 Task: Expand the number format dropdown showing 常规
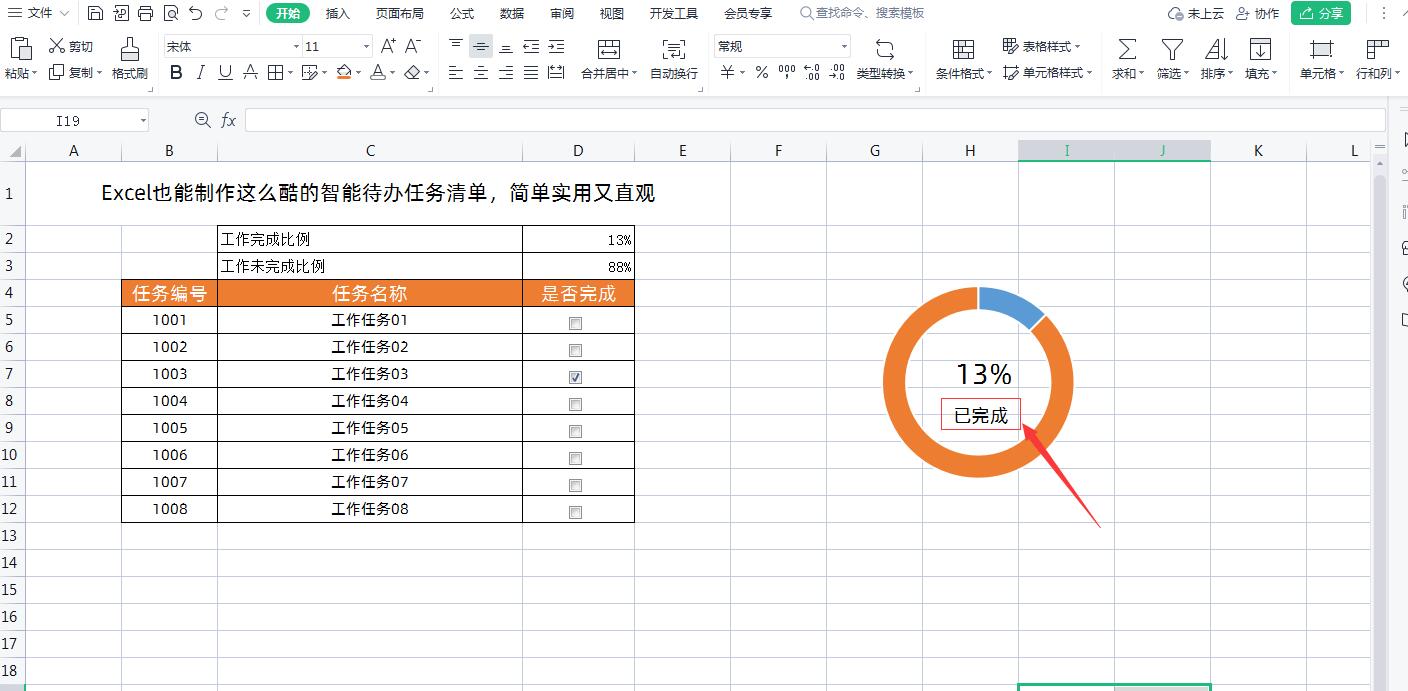[x=843, y=46]
